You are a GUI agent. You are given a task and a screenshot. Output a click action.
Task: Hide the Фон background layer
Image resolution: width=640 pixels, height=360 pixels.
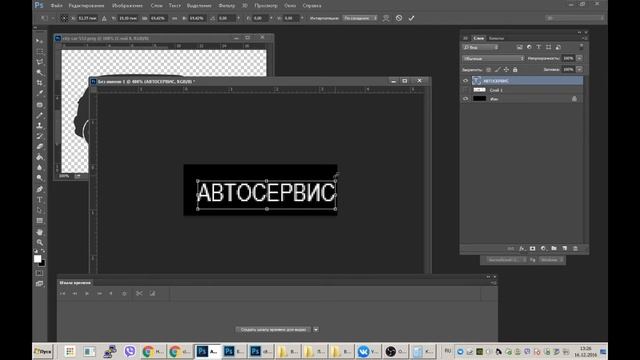pos(465,99)
